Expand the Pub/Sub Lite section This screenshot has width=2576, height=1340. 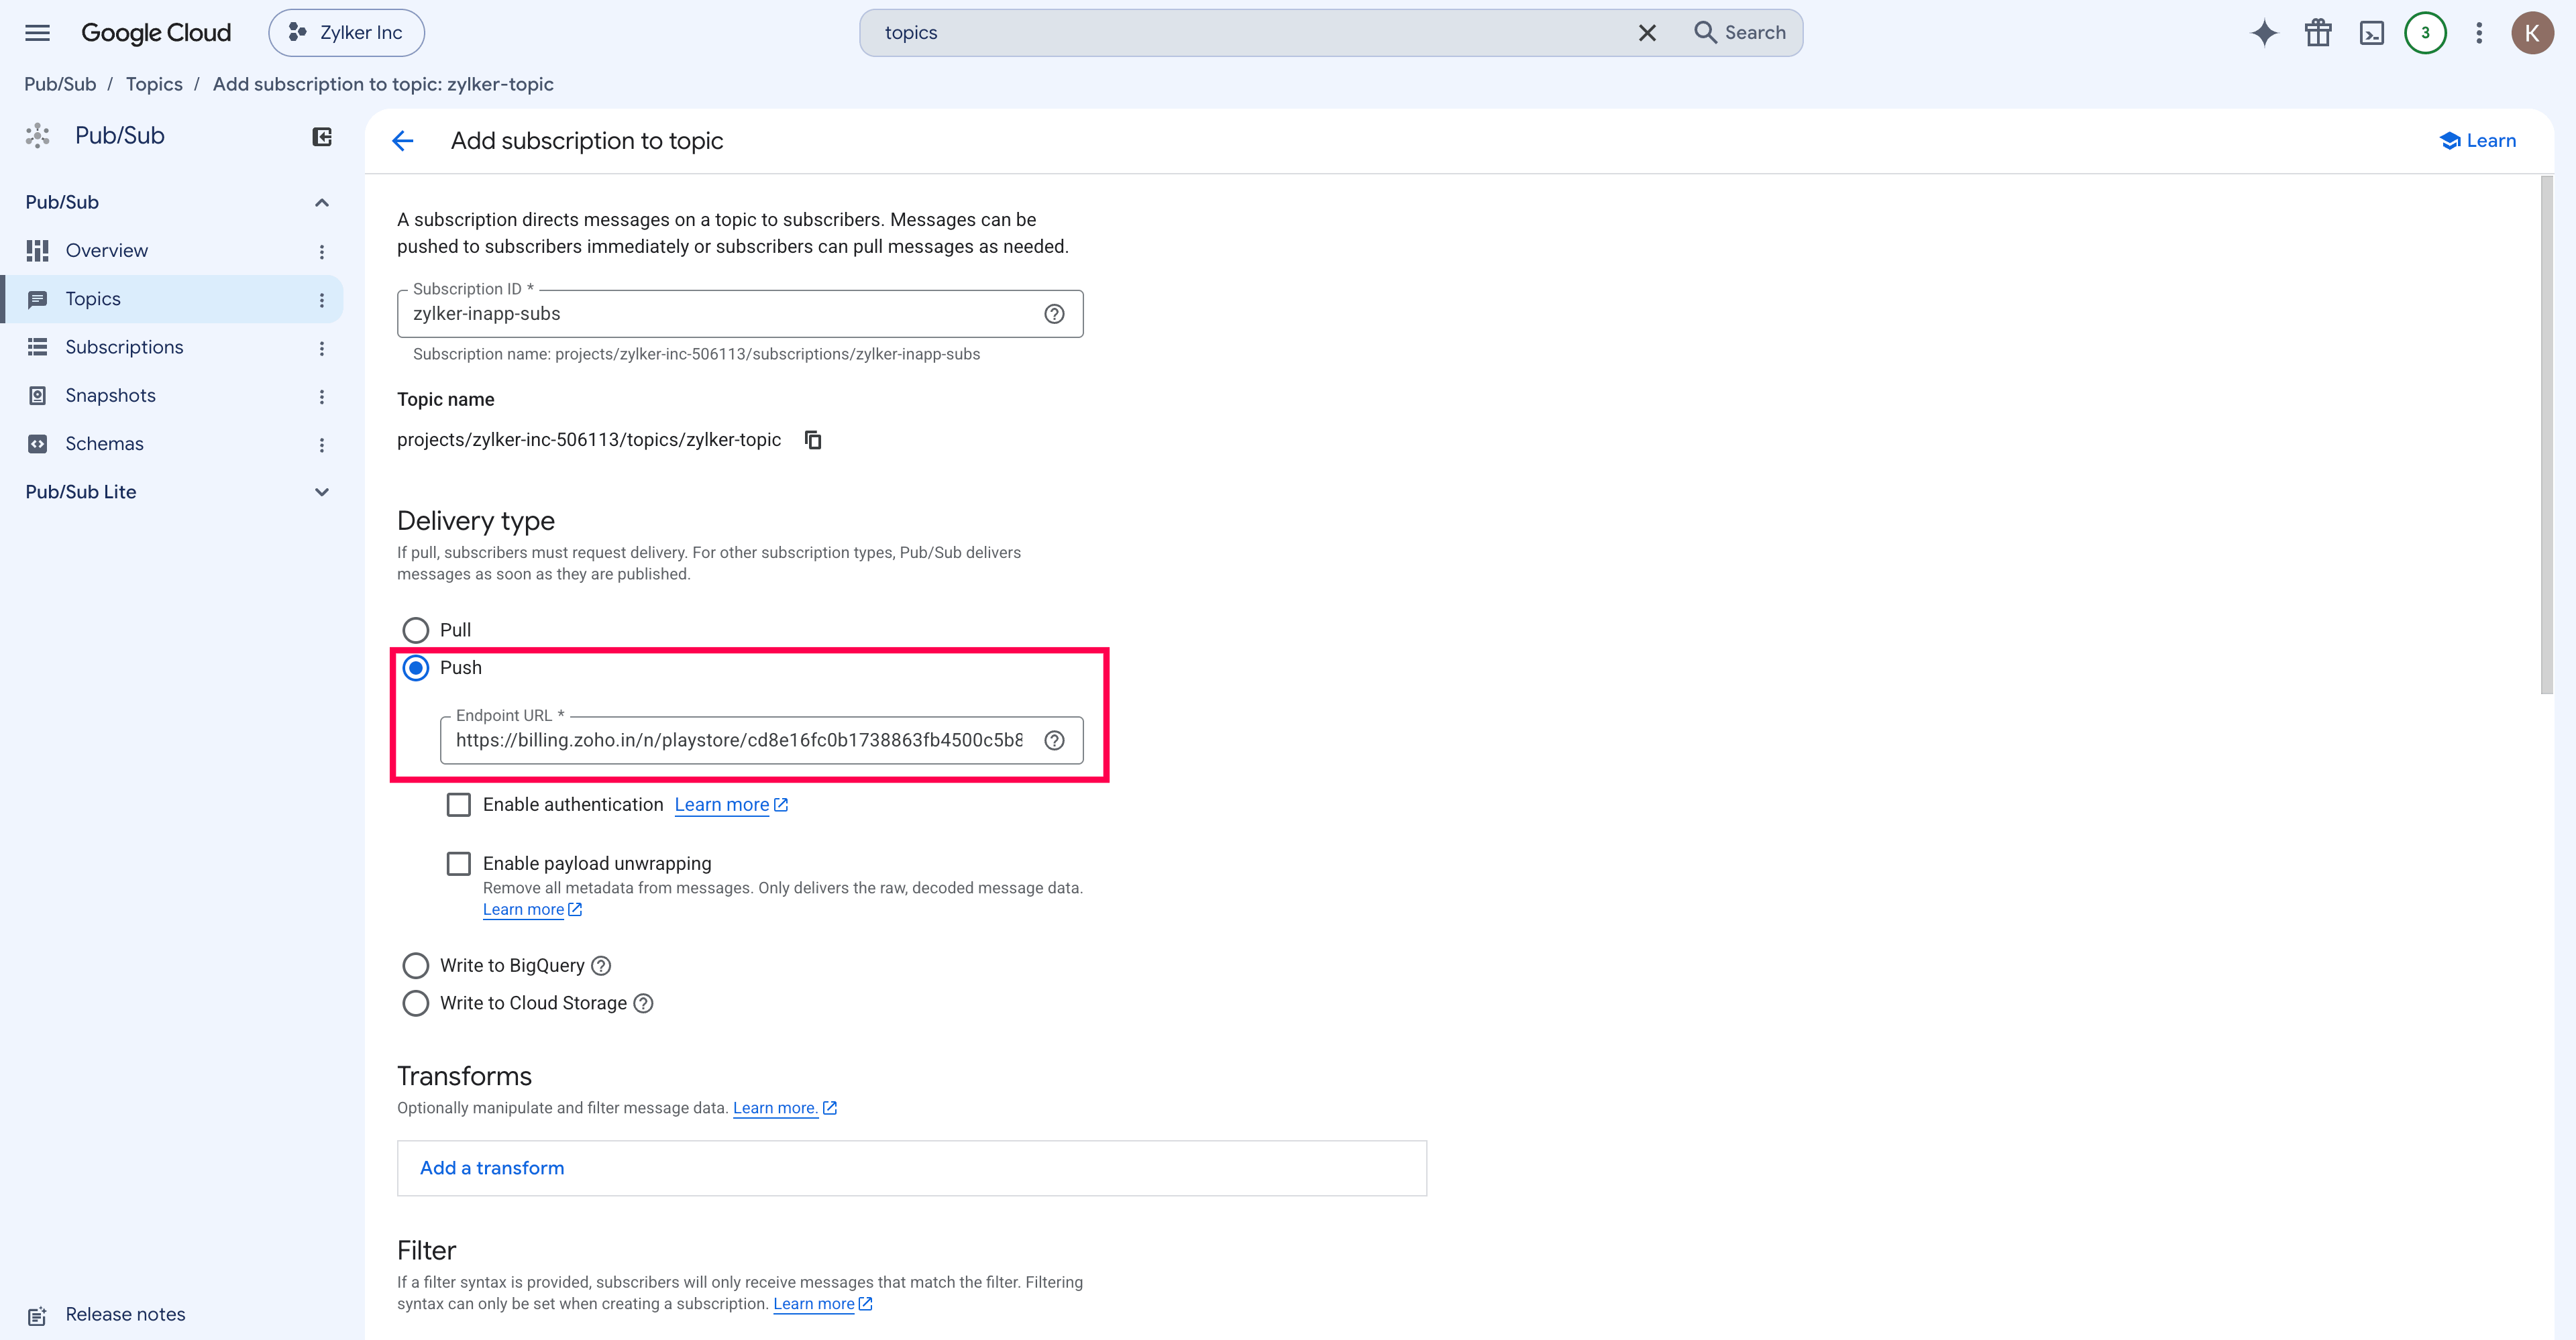click(322, 492)
